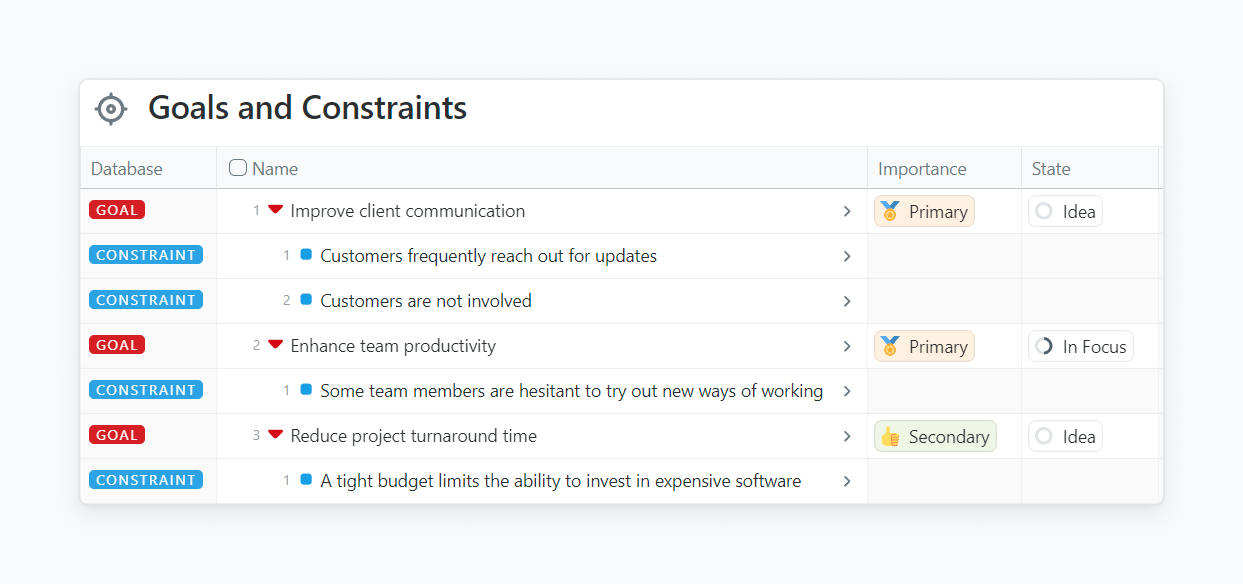Collapse the 'Improve client communication' goal
The image size is (1243, 584).
[x=275, y=210]
